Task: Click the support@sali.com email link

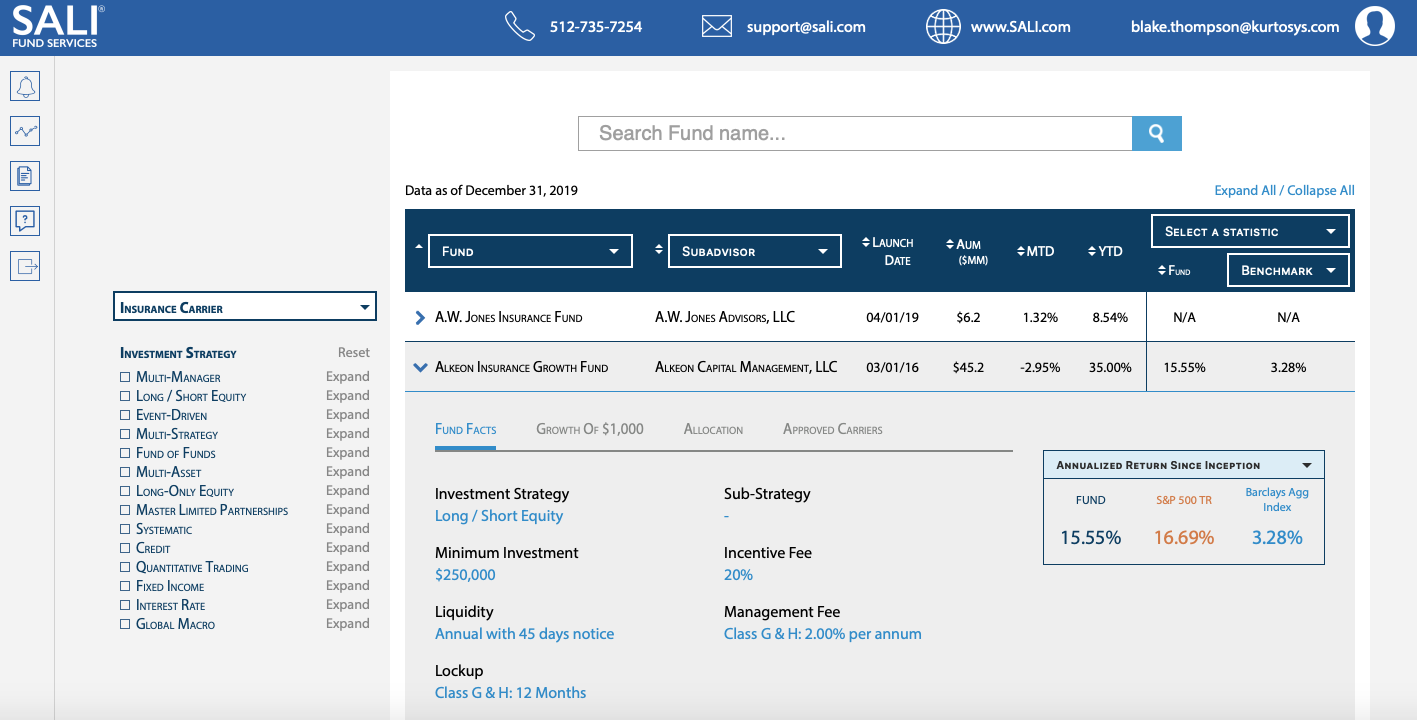Action: pyautogui.click(x=806, y=27)
